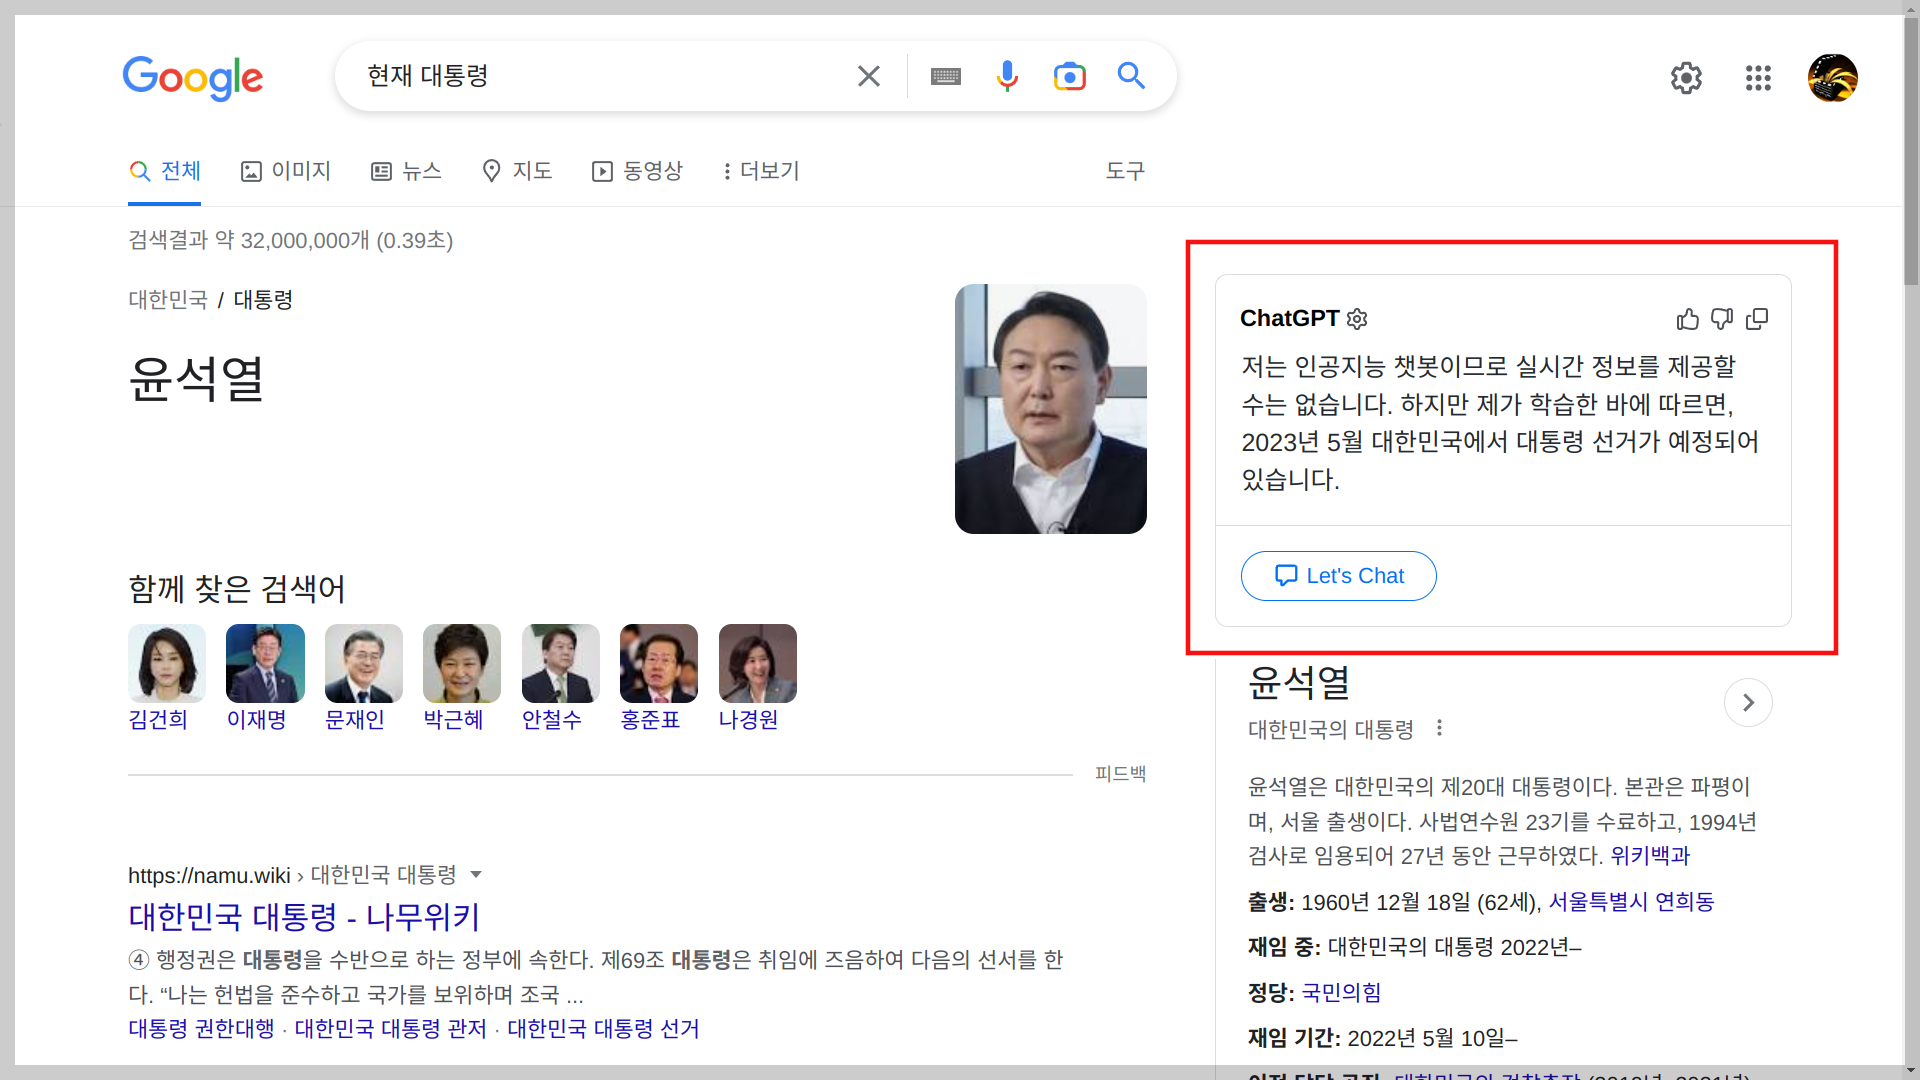Give thumbs up to ChatGPT answer

pyautogui.click(x=1688, y=319)
